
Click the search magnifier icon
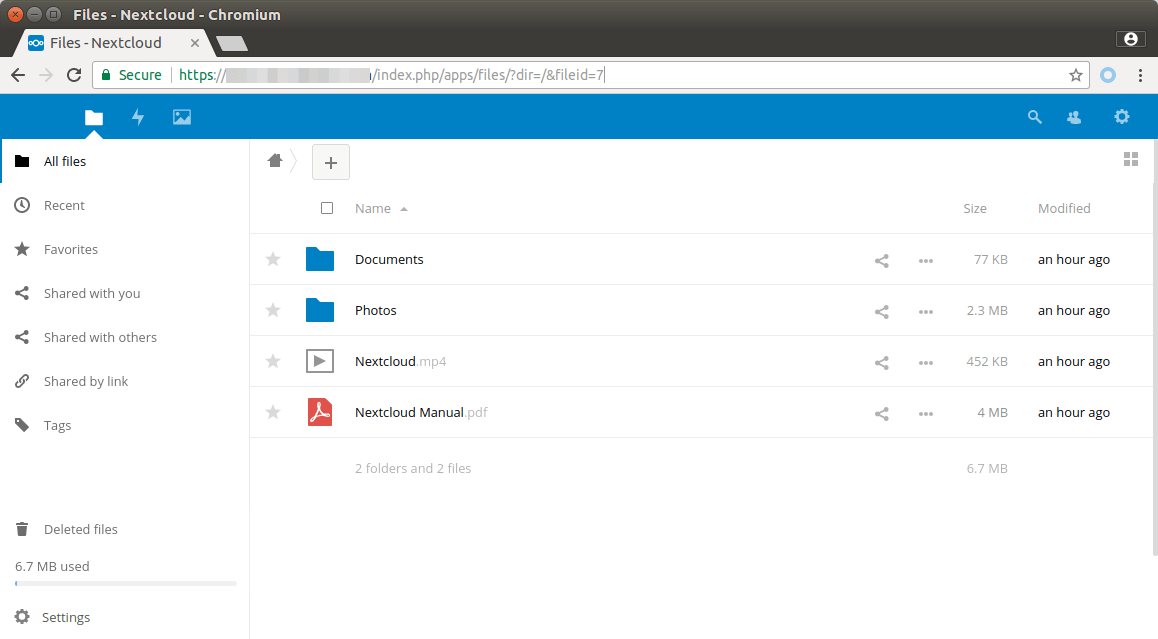click(x=1035, y=117)
